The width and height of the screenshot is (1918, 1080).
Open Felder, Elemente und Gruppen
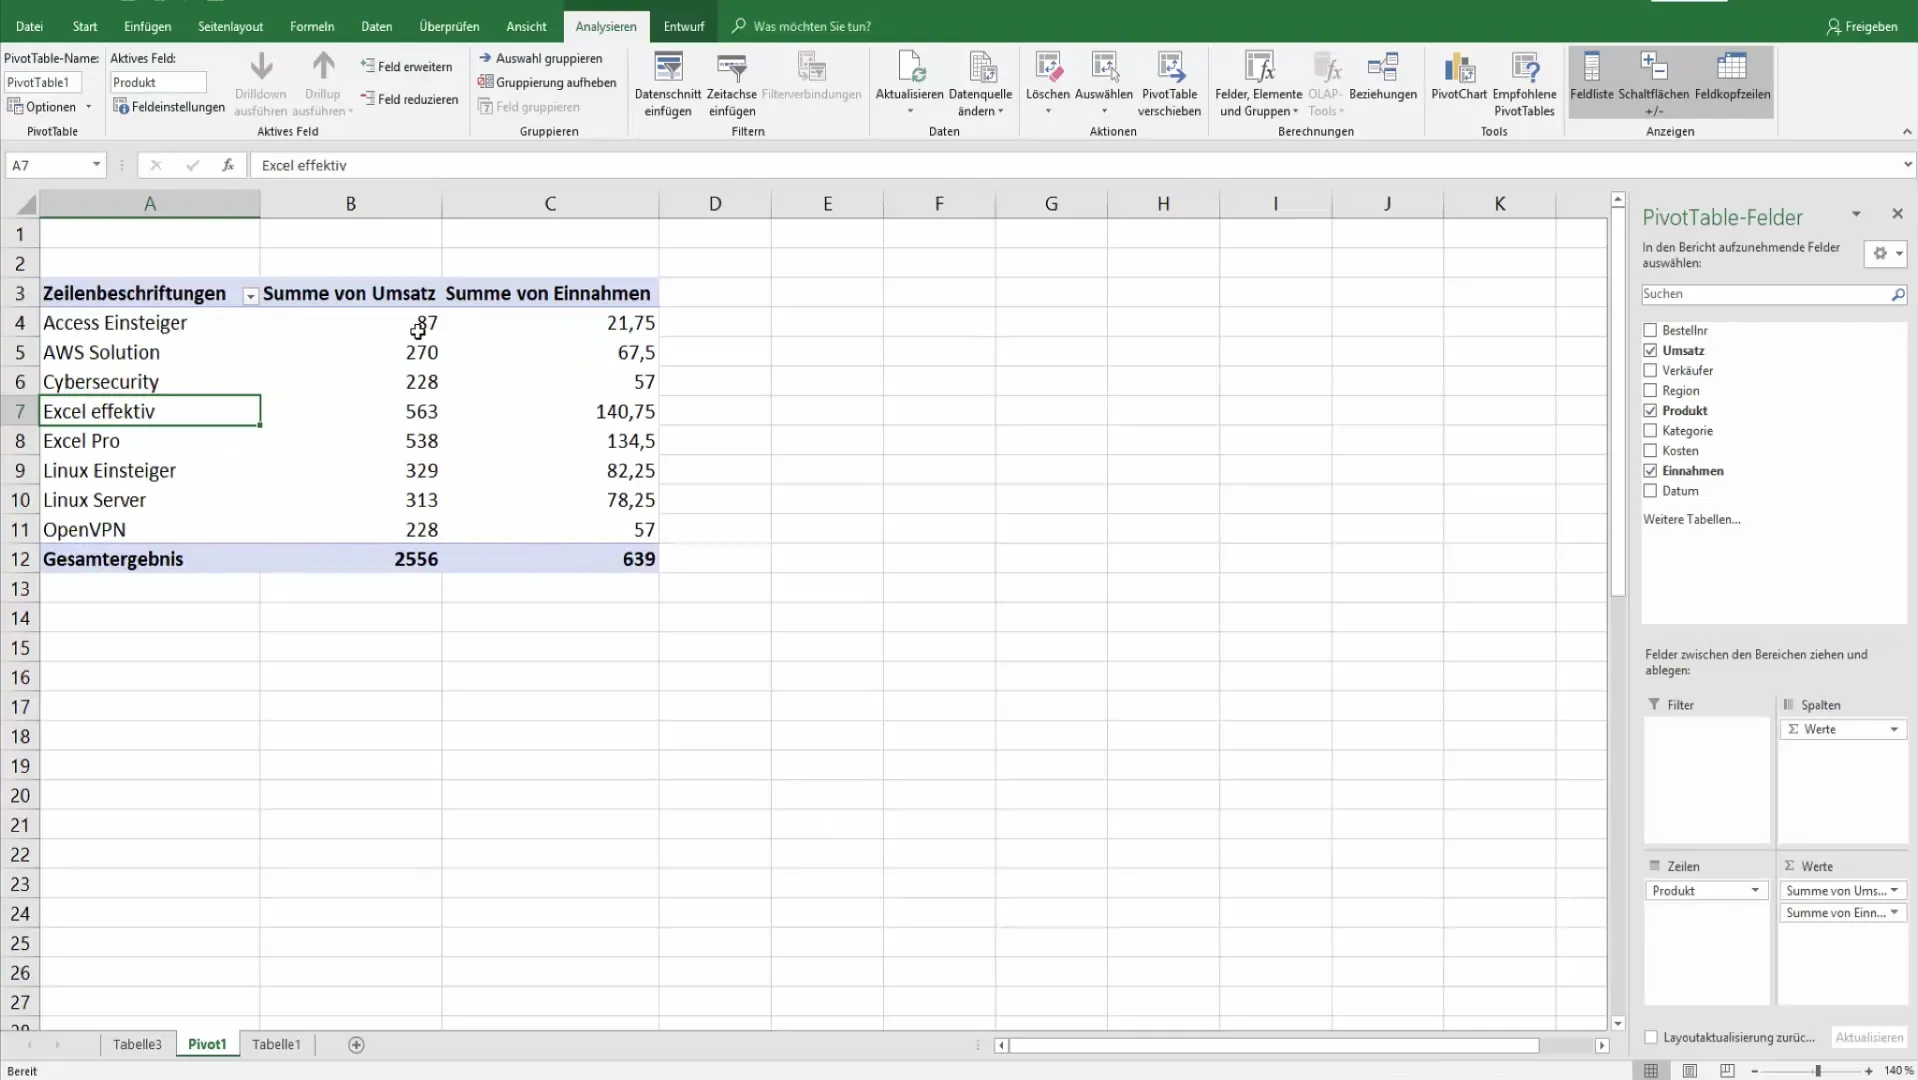[x=1258, y=85]
